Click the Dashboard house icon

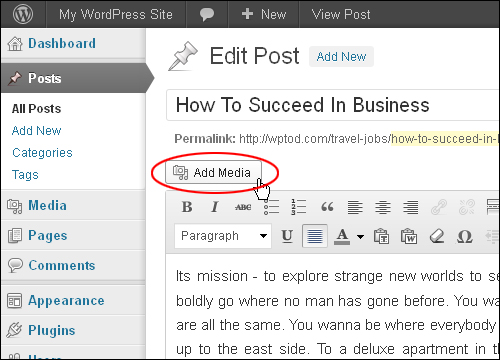tap(15, 44)
